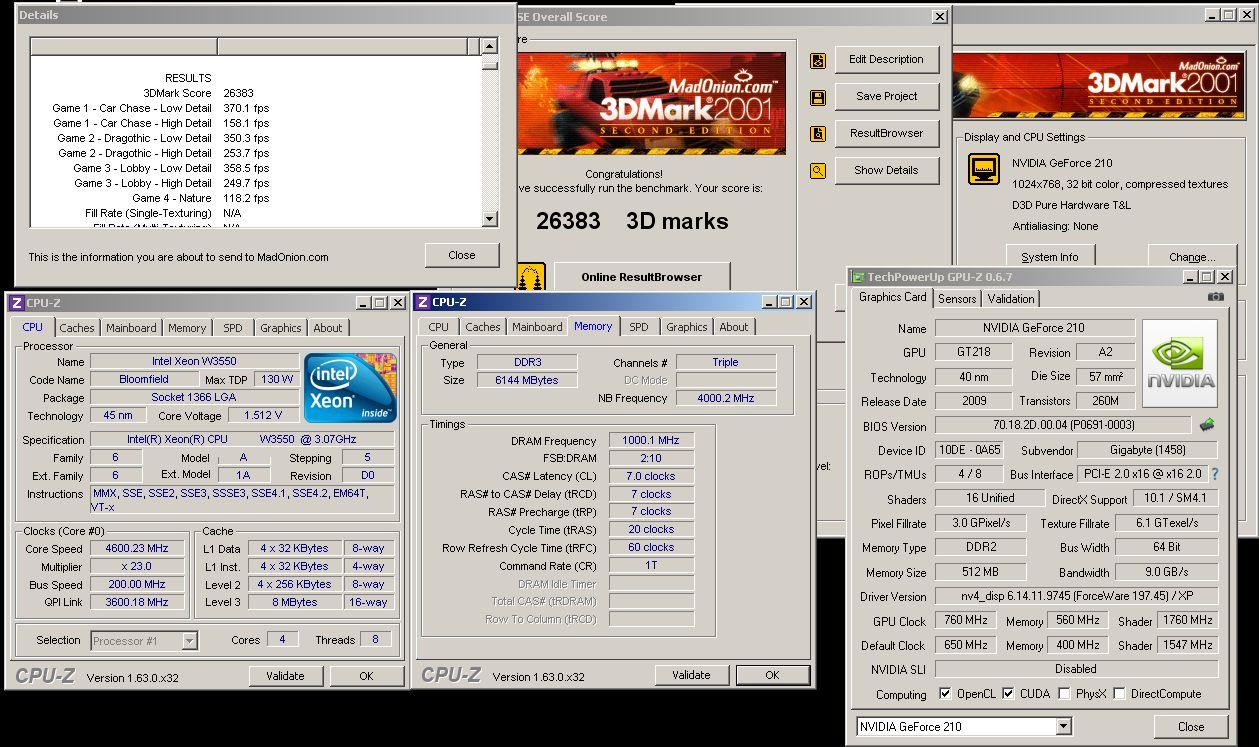Image resolution: width=1259 pixels, height=747 pixels.
Task: Click the Edit Description button
Action: tap(886, 60)
